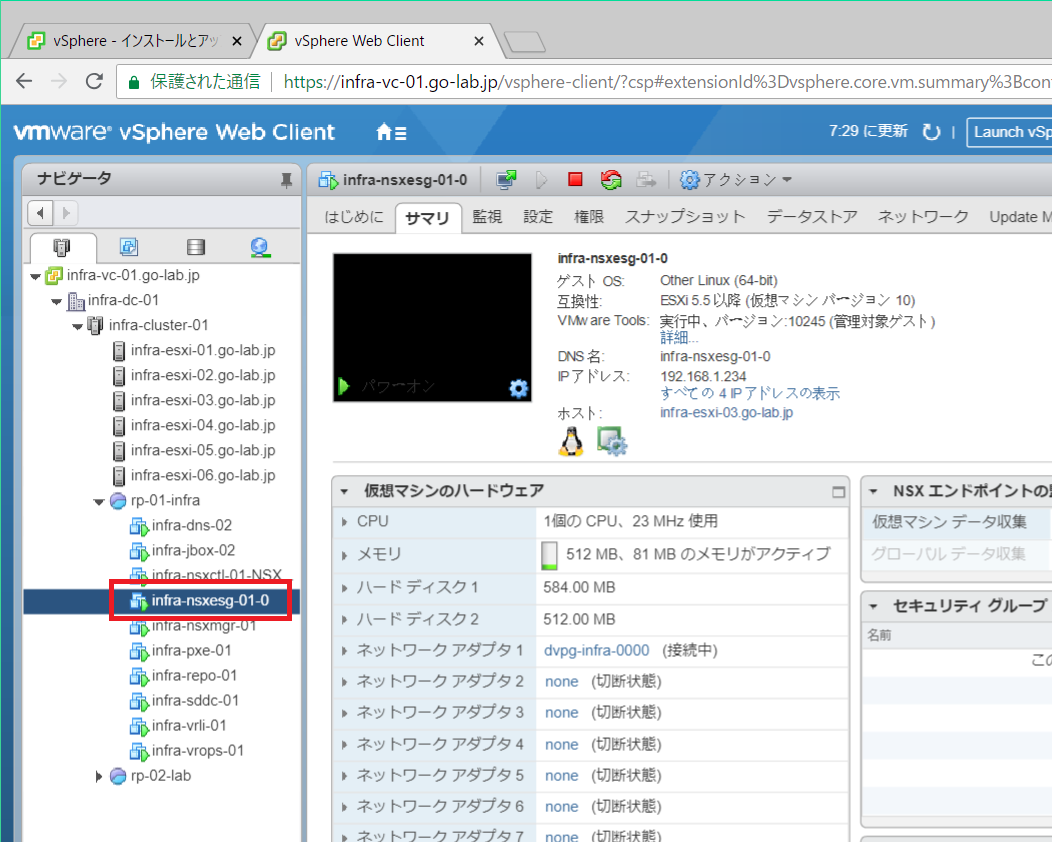Collapse the infra-dc-01 datacenter node
The width and height of the screenshot is (1052, 842).
(x=57, y=301)
